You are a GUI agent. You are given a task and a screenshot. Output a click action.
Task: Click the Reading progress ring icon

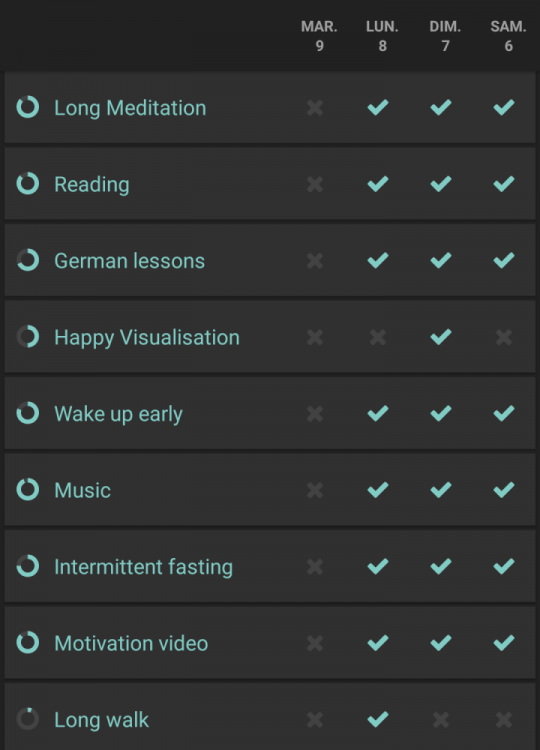pos(28,183)
